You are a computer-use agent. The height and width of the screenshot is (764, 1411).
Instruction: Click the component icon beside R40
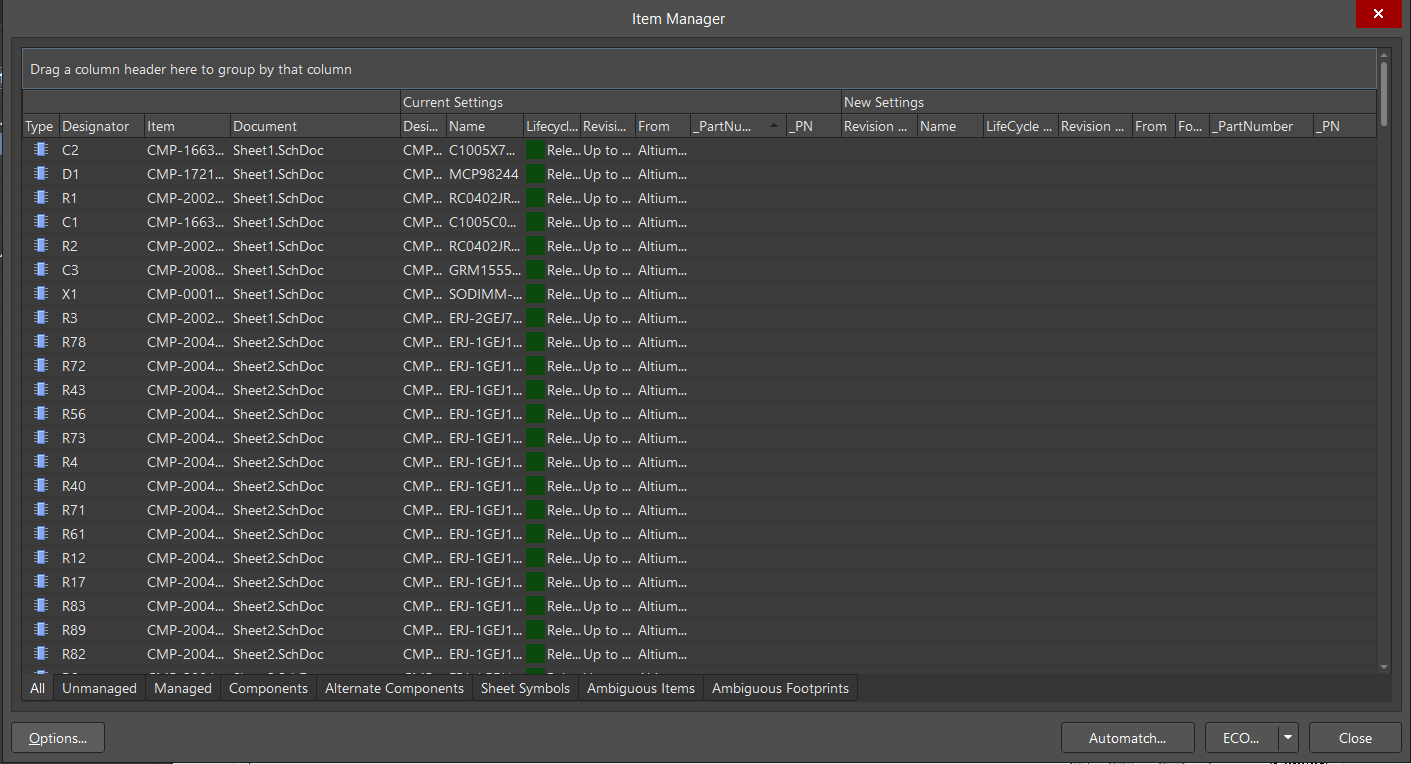pos(39,485)
